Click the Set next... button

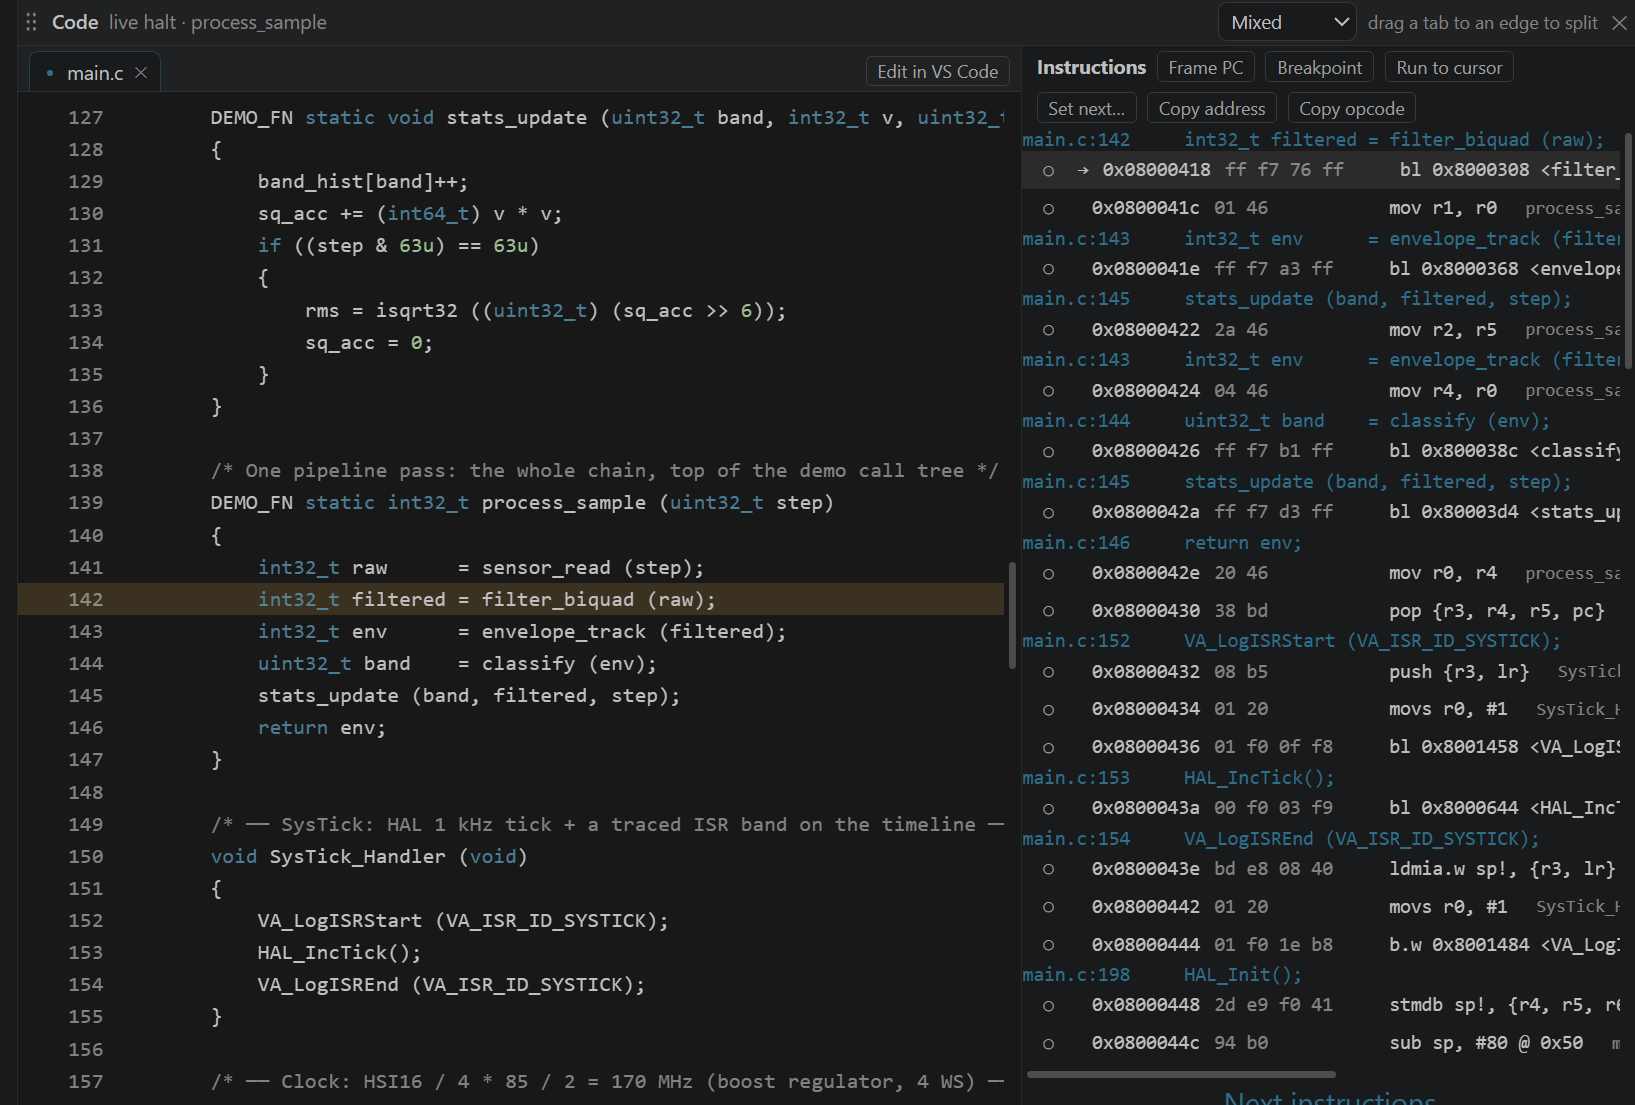[x=1086, y=108]
